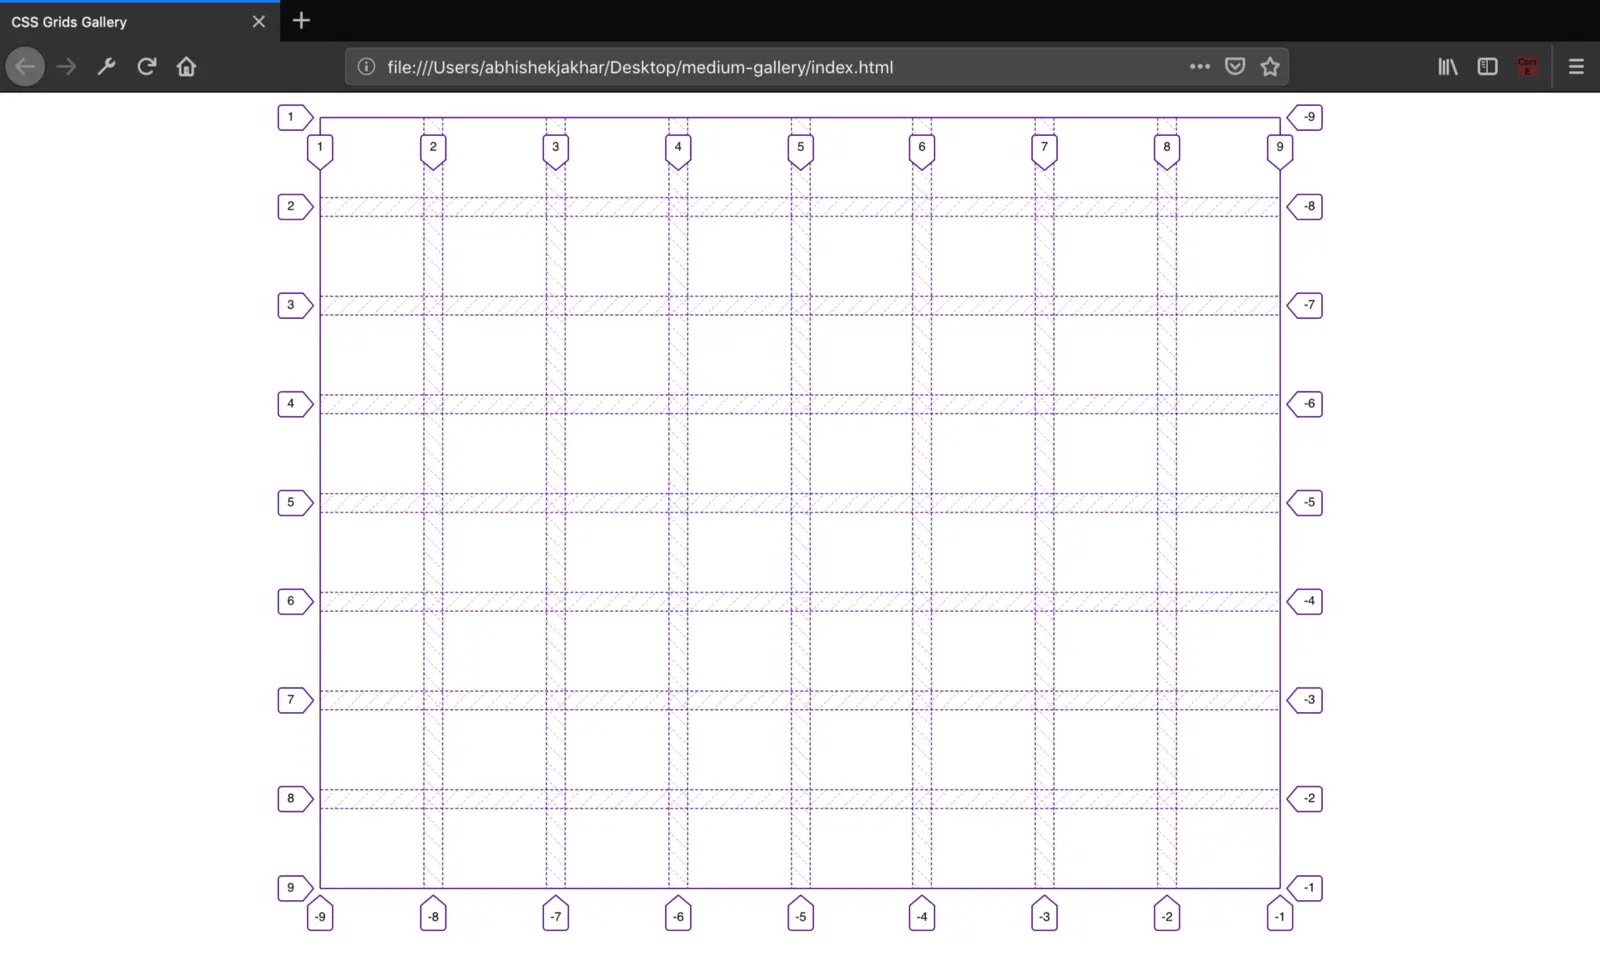The image size is (1600, 972).
Task: Open page actions three-dot menu
Action: click(x=1200, y=67)
